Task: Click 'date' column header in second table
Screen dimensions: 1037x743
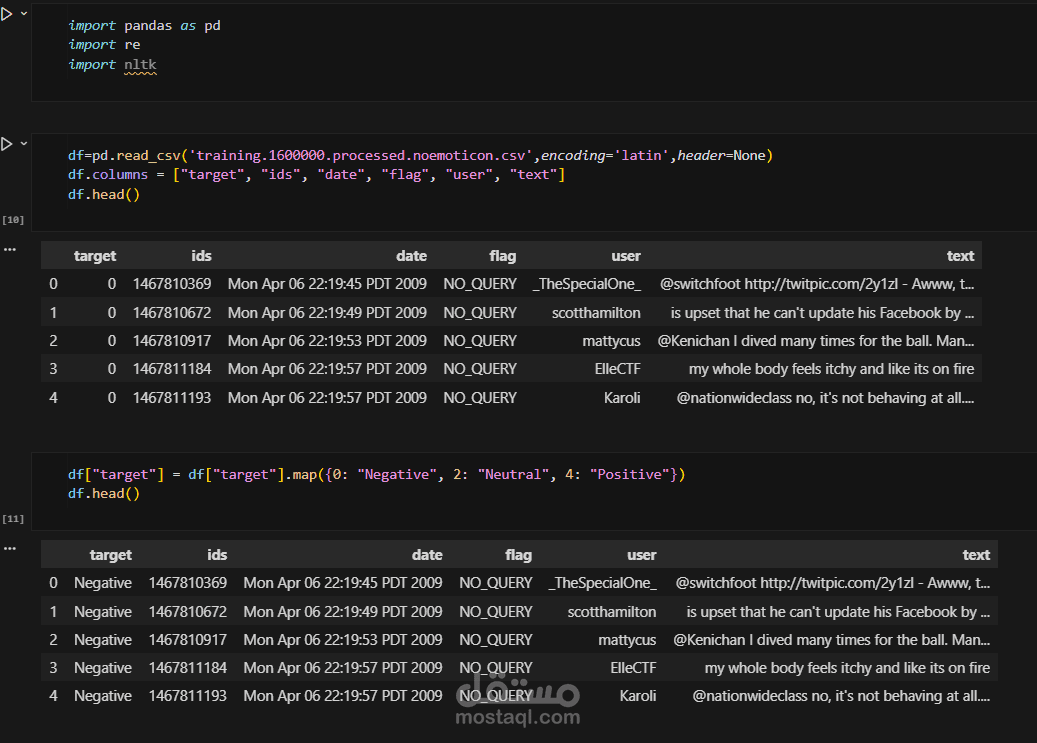Action: click(x=427, y=555)
